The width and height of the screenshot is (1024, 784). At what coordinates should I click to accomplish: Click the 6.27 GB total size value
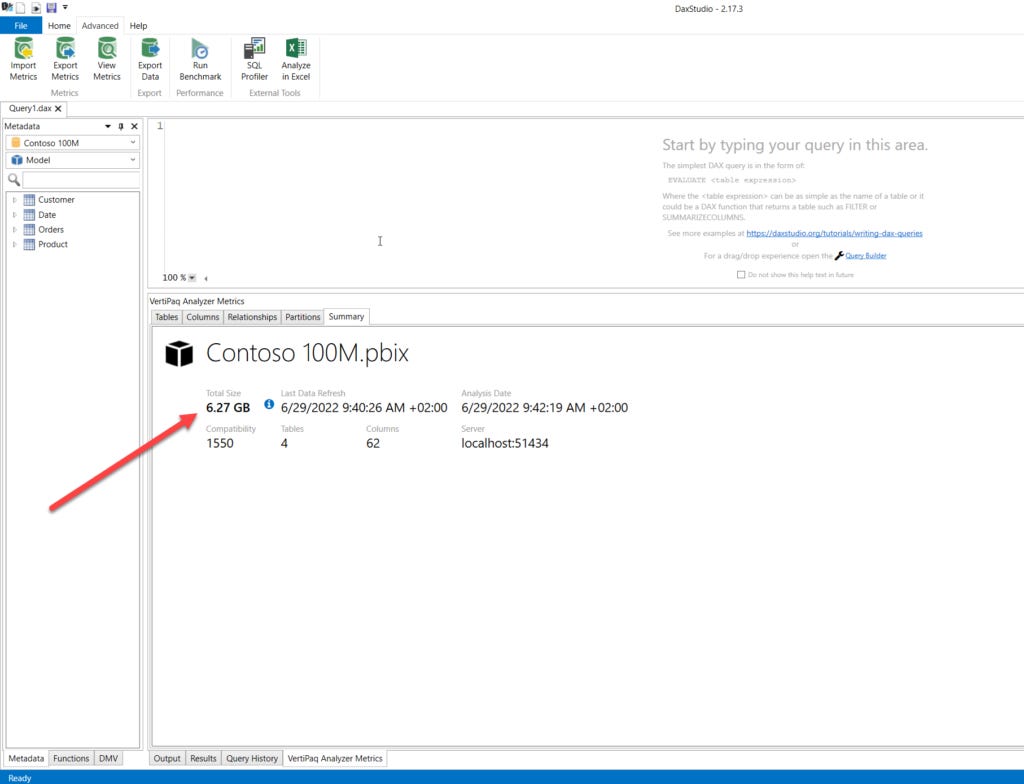click(x=228, y=408)
